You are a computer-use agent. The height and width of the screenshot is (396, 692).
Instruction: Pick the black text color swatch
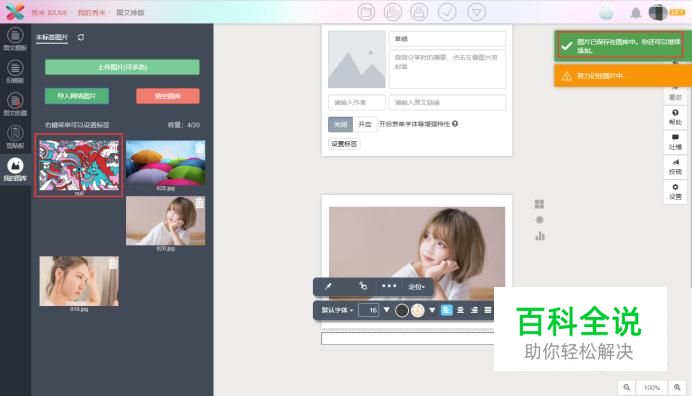tap(402, 310)
